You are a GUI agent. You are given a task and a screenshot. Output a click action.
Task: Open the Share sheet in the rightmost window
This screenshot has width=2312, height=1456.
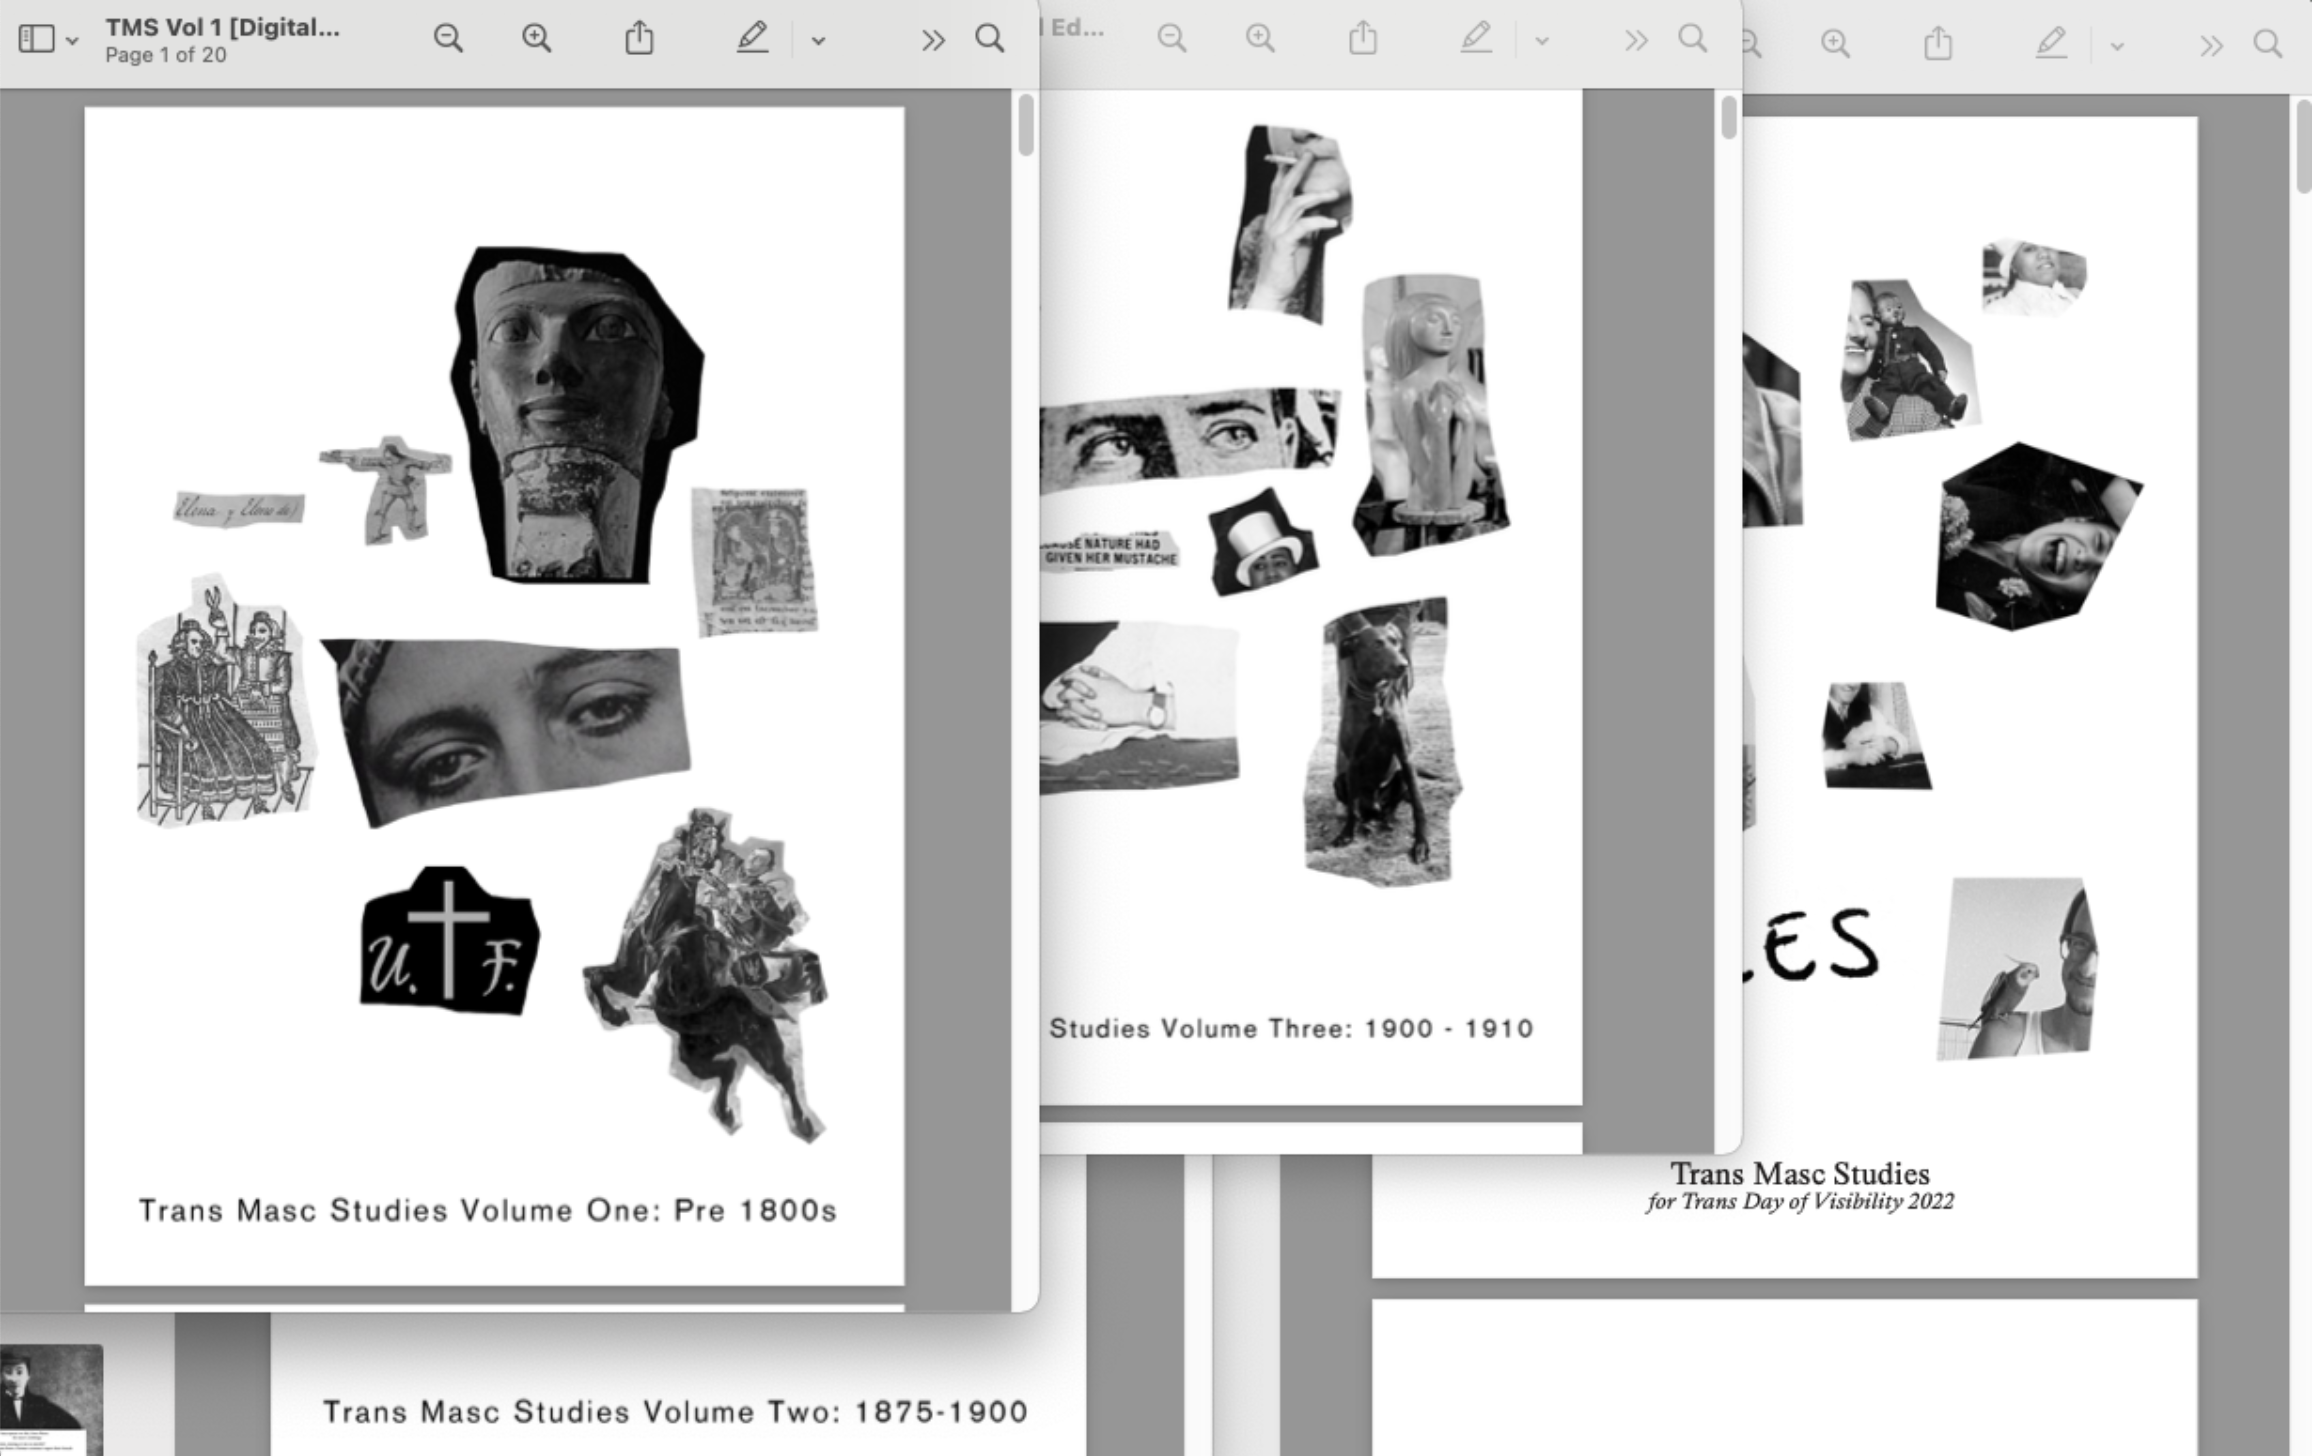pos(1940,44)
